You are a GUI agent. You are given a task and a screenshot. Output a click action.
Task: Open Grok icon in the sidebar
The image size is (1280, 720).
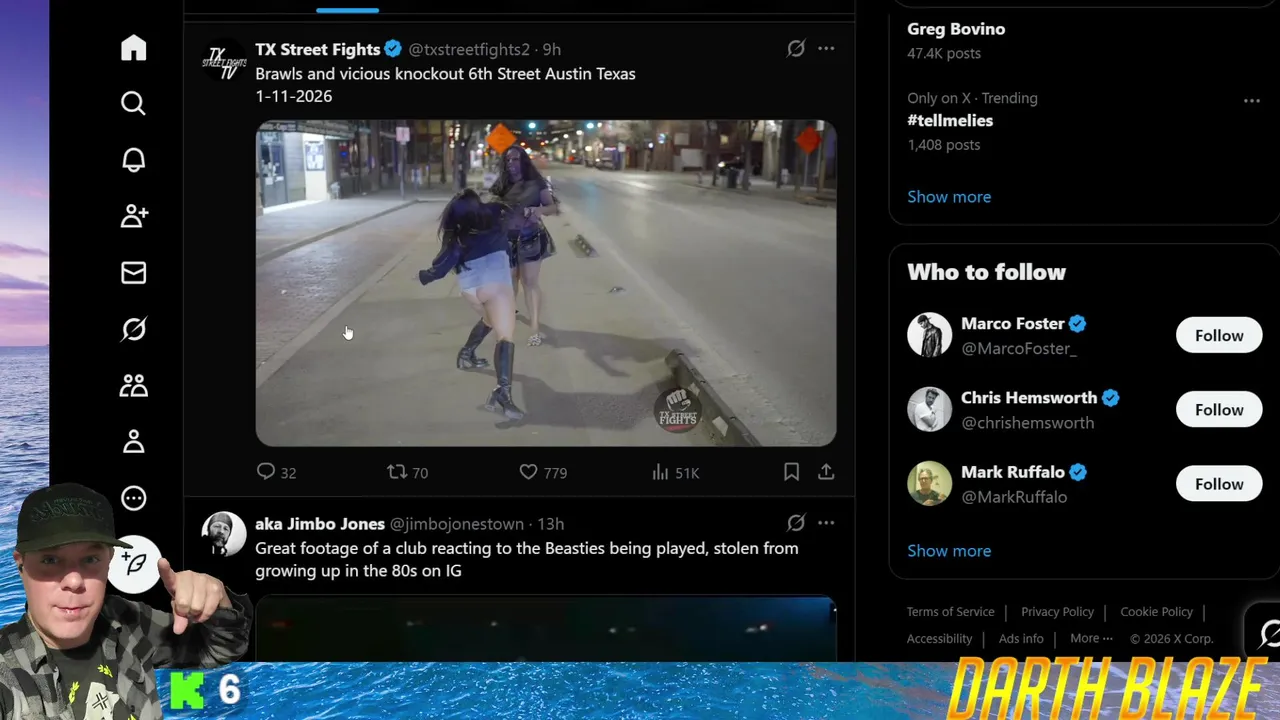point(133,329)
